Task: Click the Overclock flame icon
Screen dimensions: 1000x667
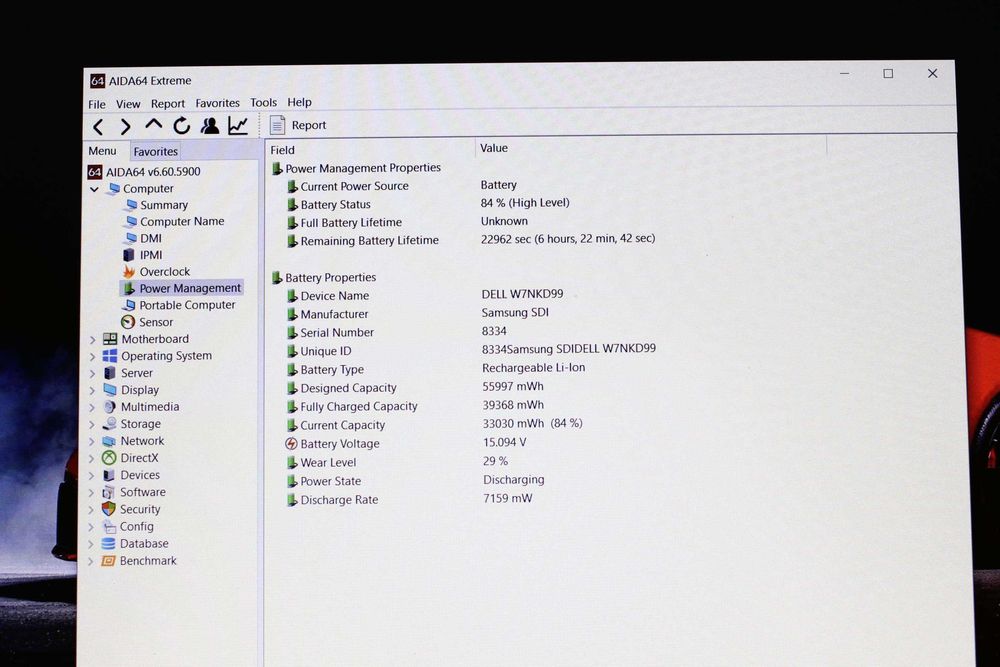Action: point(129,272)
